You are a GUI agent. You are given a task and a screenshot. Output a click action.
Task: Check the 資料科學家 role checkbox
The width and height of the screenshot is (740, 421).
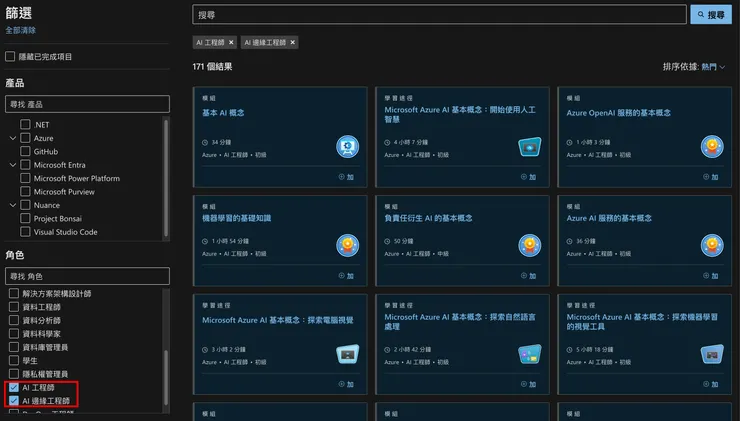pos(14,334)
